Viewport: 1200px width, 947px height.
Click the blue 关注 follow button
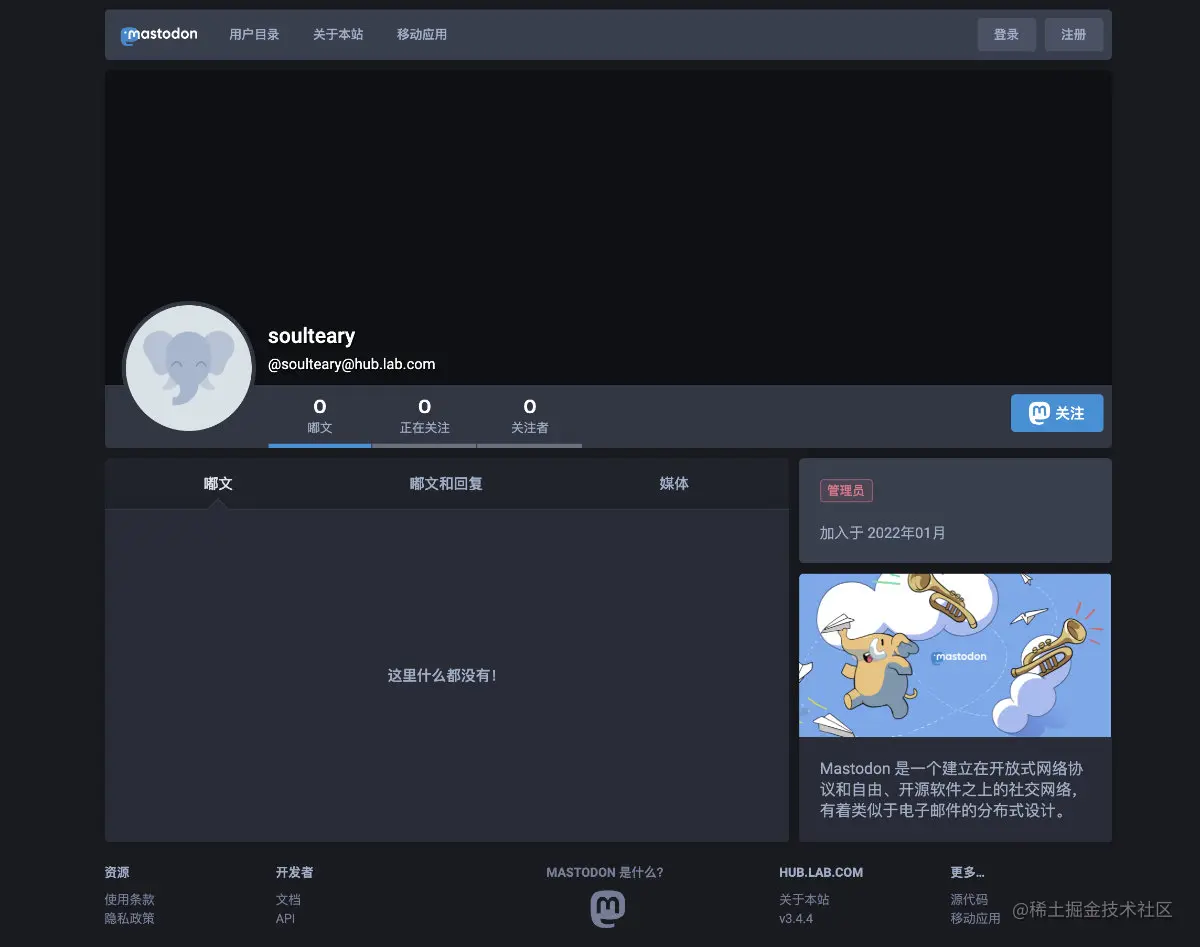click(x=1057, y=413)
